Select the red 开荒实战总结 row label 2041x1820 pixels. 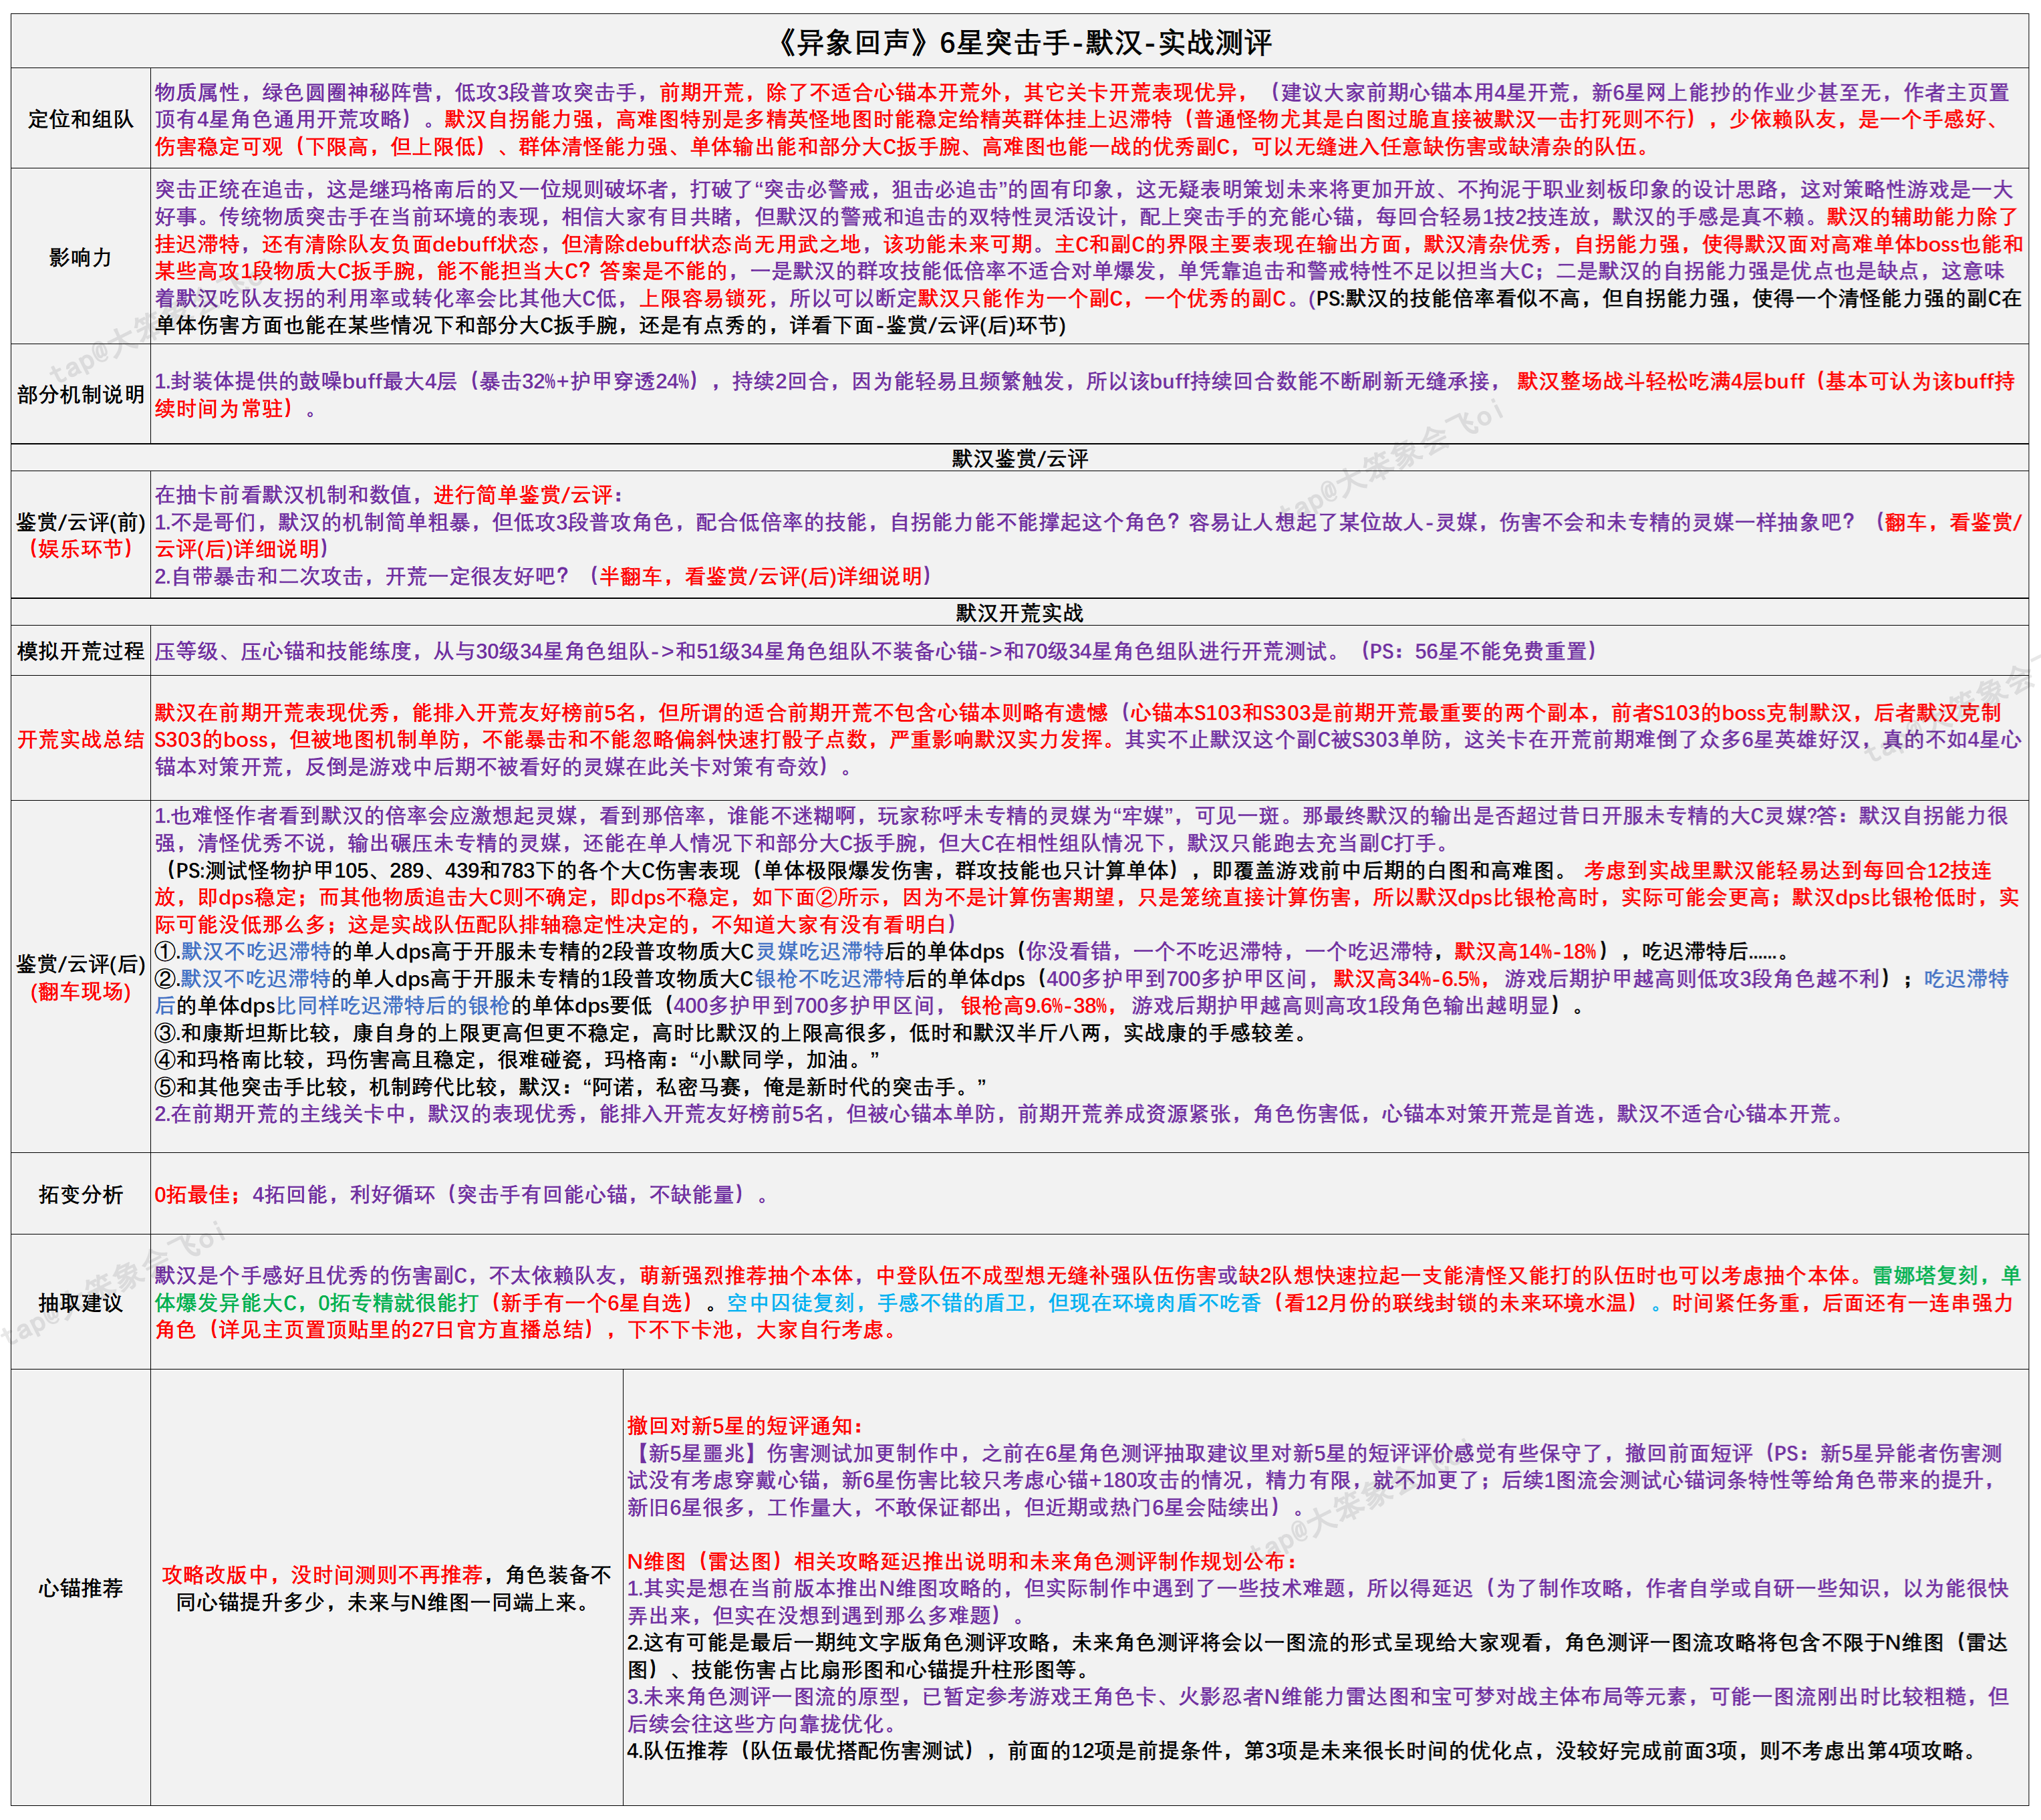tap(80, 739)
